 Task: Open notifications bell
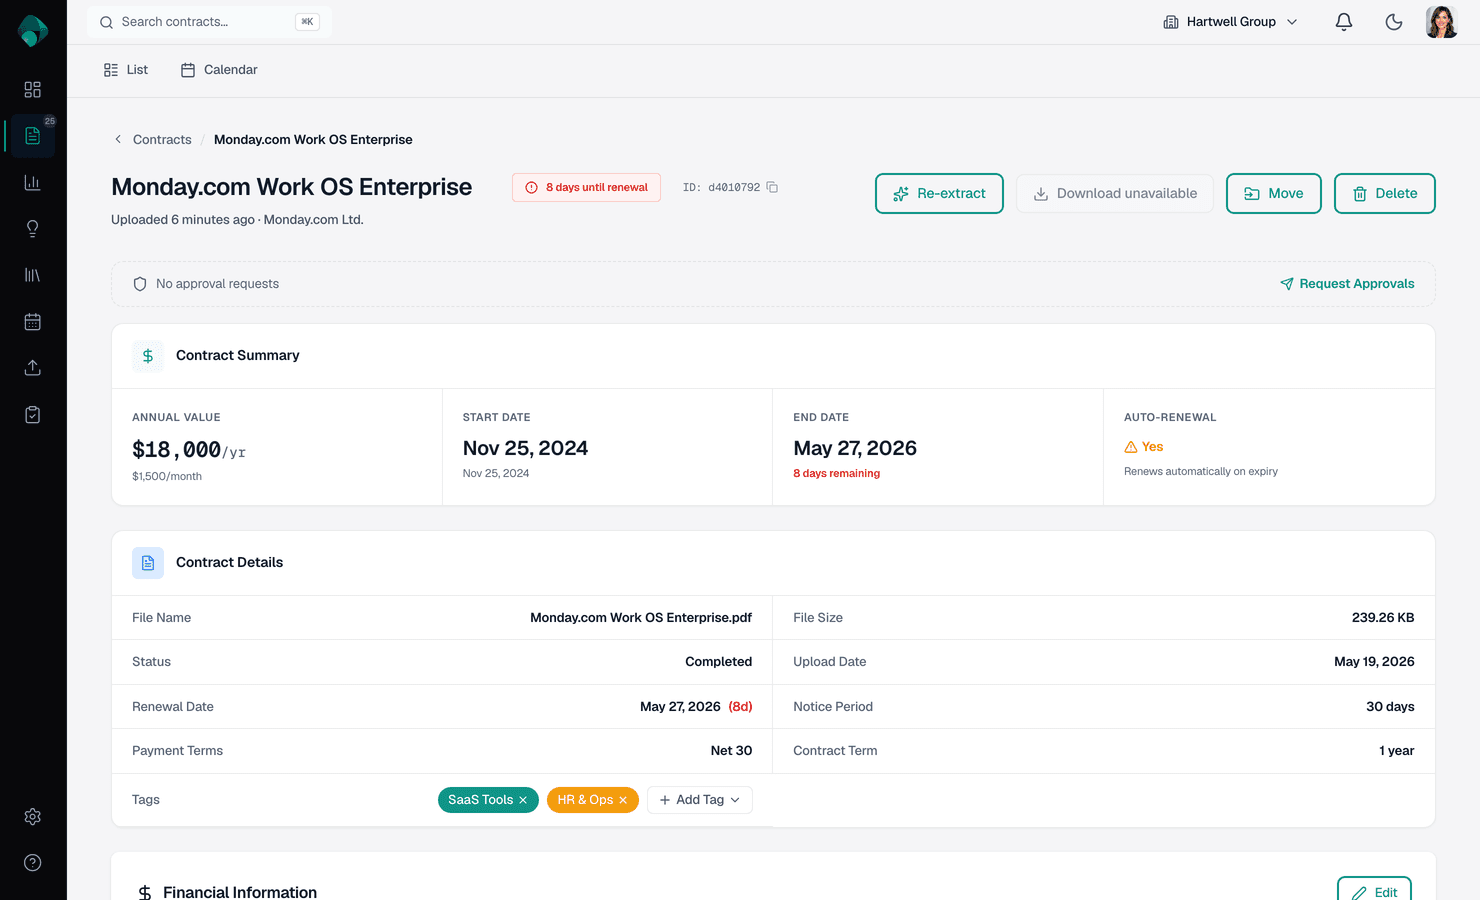pyautogui.click(x=1344, y=22)
